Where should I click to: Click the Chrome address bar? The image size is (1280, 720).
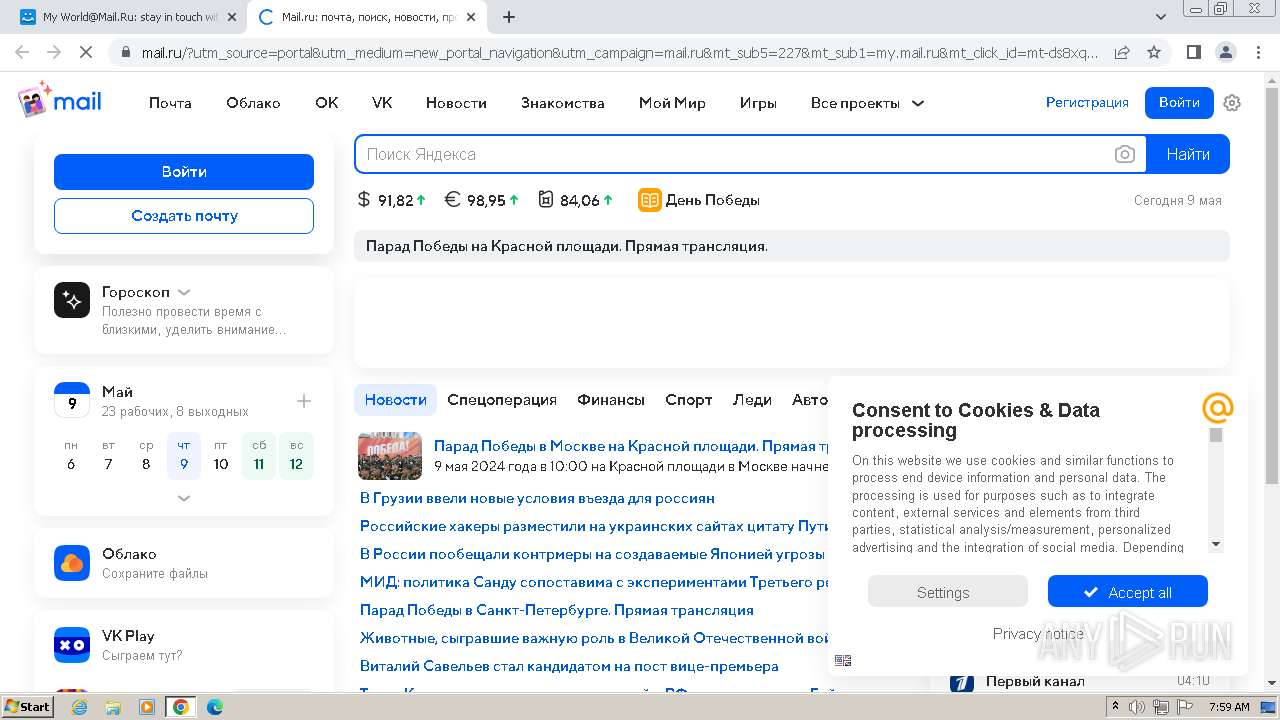618,52
